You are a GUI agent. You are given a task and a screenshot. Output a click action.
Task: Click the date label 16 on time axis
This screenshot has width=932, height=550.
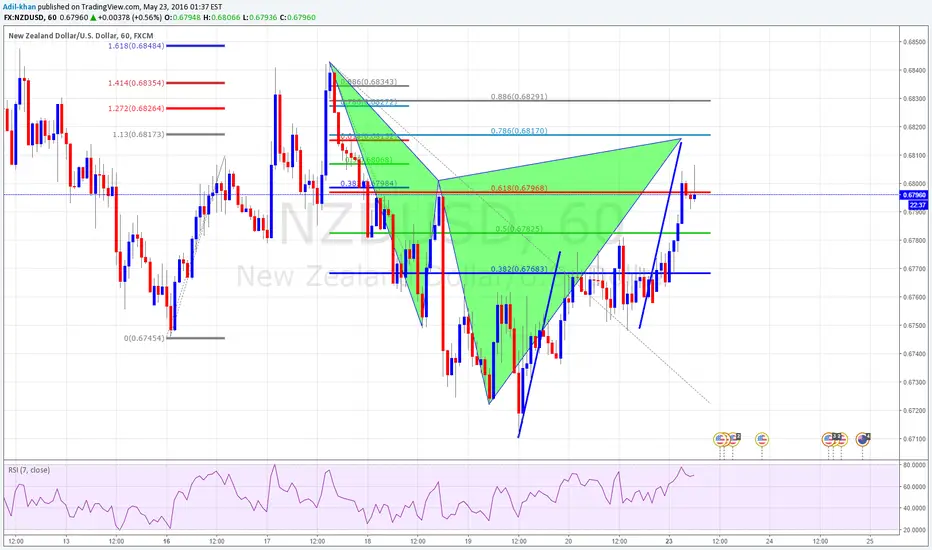coord(166,541)
